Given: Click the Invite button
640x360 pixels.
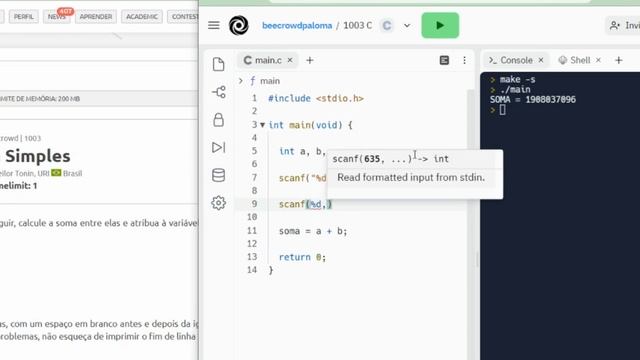Looking at the screenshot, I should coord(624,25).
